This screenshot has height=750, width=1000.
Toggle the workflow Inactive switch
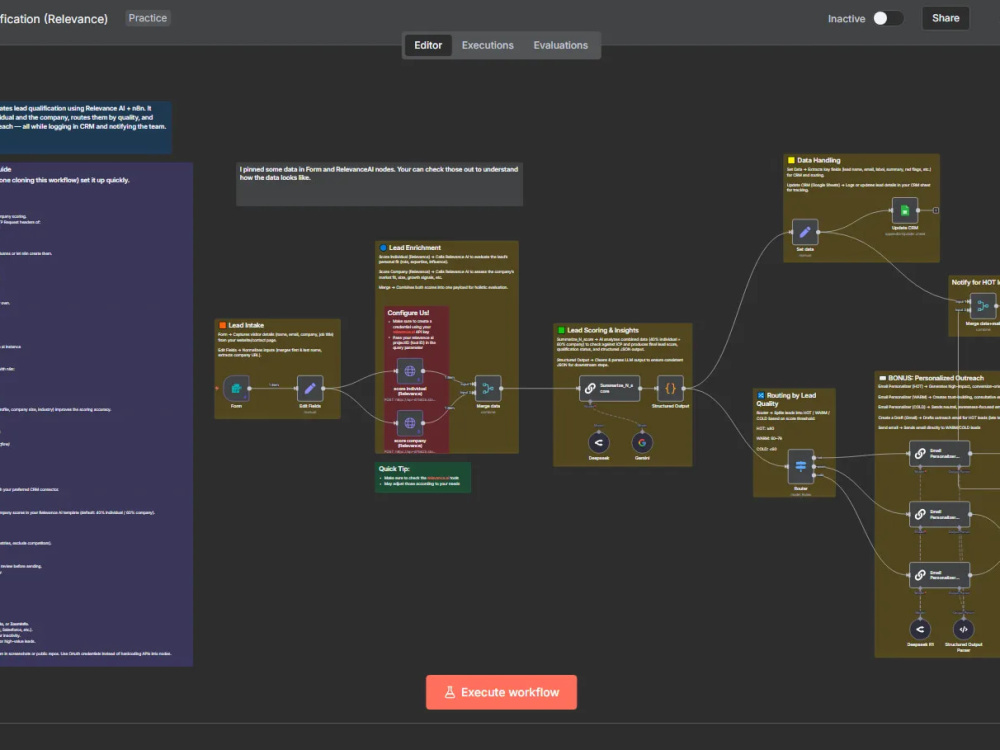pyautogui.click(x=888, y=18)
